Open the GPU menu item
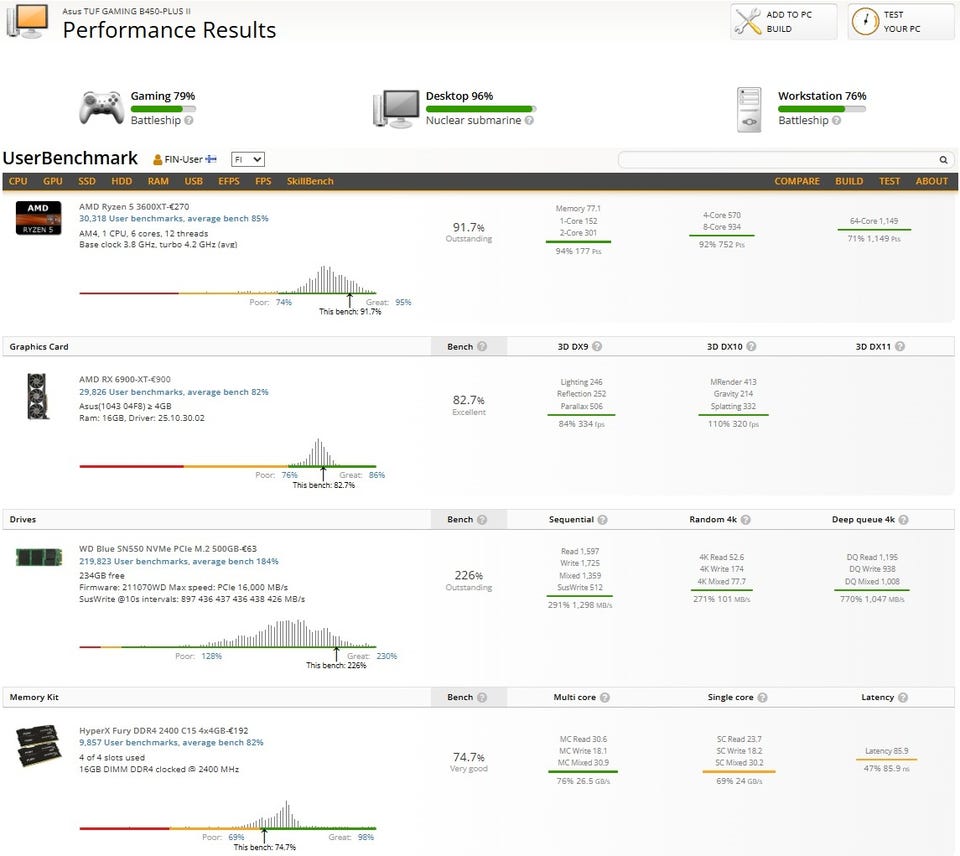 [x=53, y=181]
